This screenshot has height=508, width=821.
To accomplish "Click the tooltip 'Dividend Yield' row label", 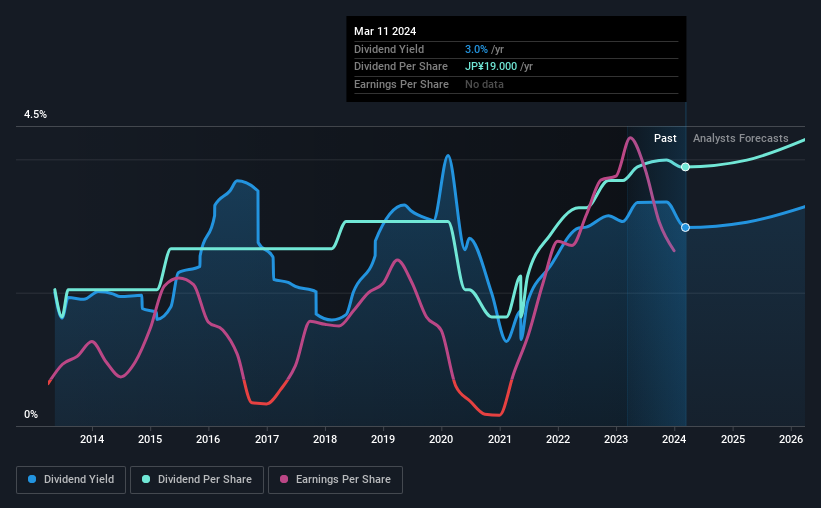I will point(389,49).
